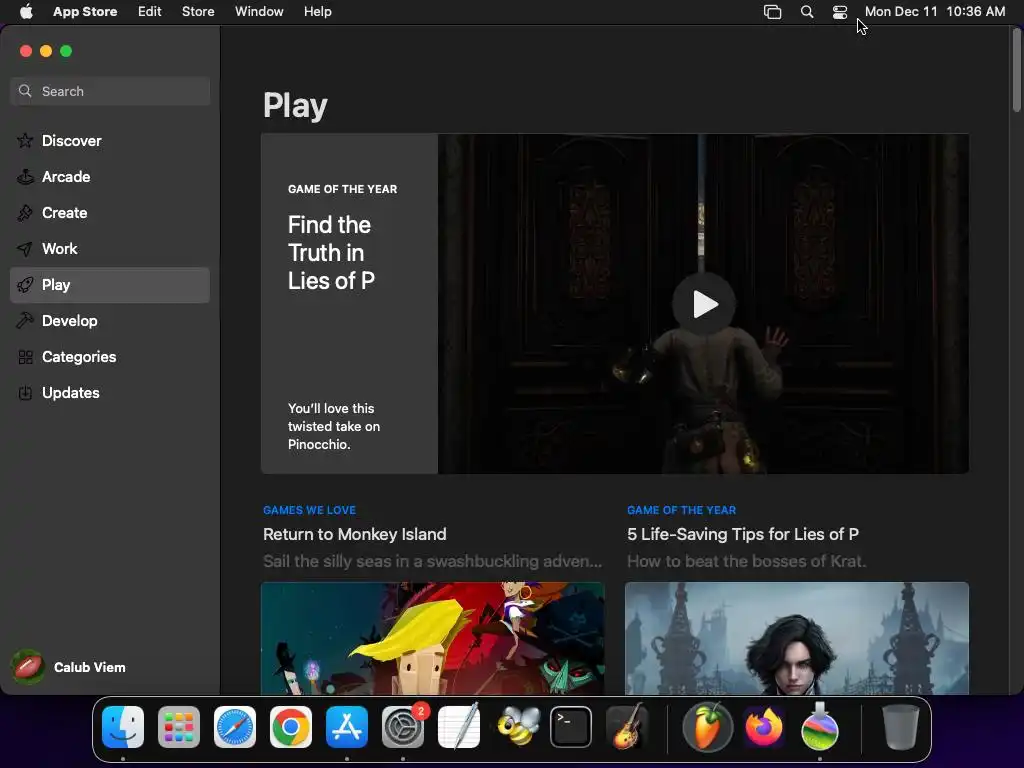The height and width of the screenshot is (768, 1024).
Task: Open the Updates download icon
Action: pos(25,392)
